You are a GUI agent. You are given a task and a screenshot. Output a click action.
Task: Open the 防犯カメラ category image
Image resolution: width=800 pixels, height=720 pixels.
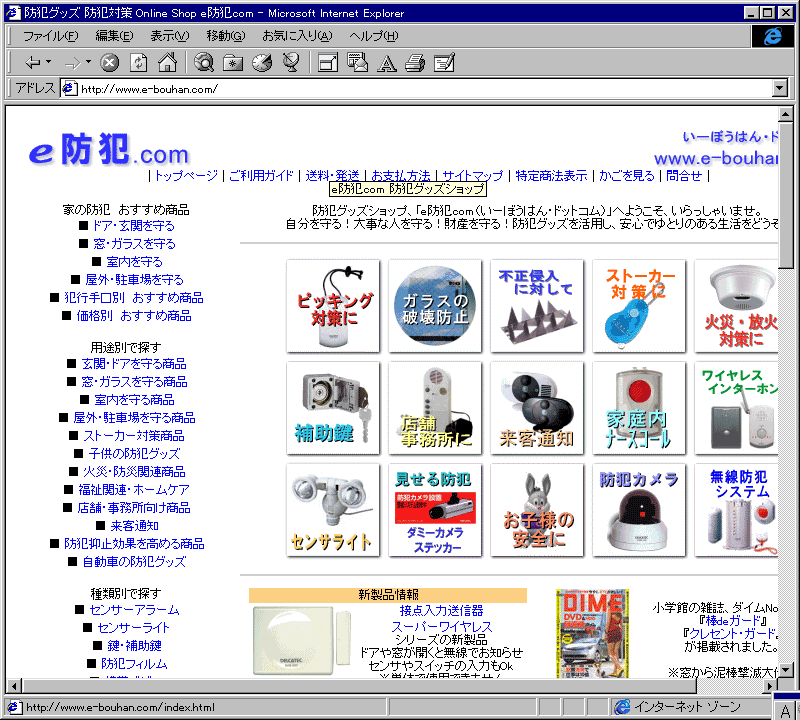coord(639,510)
